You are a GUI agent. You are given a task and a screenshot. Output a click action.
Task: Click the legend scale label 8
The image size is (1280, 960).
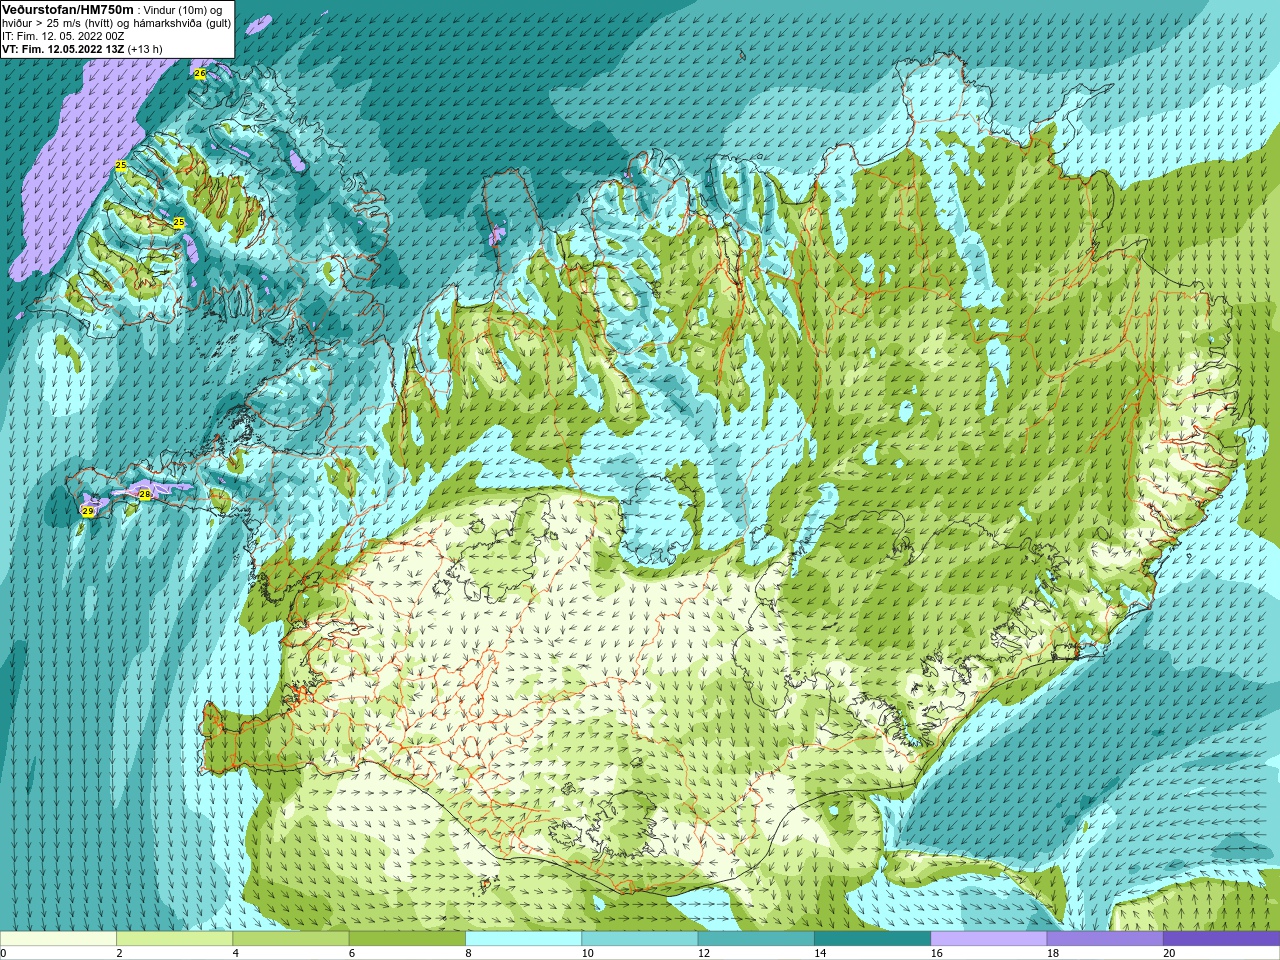click(x=468, y=953)
